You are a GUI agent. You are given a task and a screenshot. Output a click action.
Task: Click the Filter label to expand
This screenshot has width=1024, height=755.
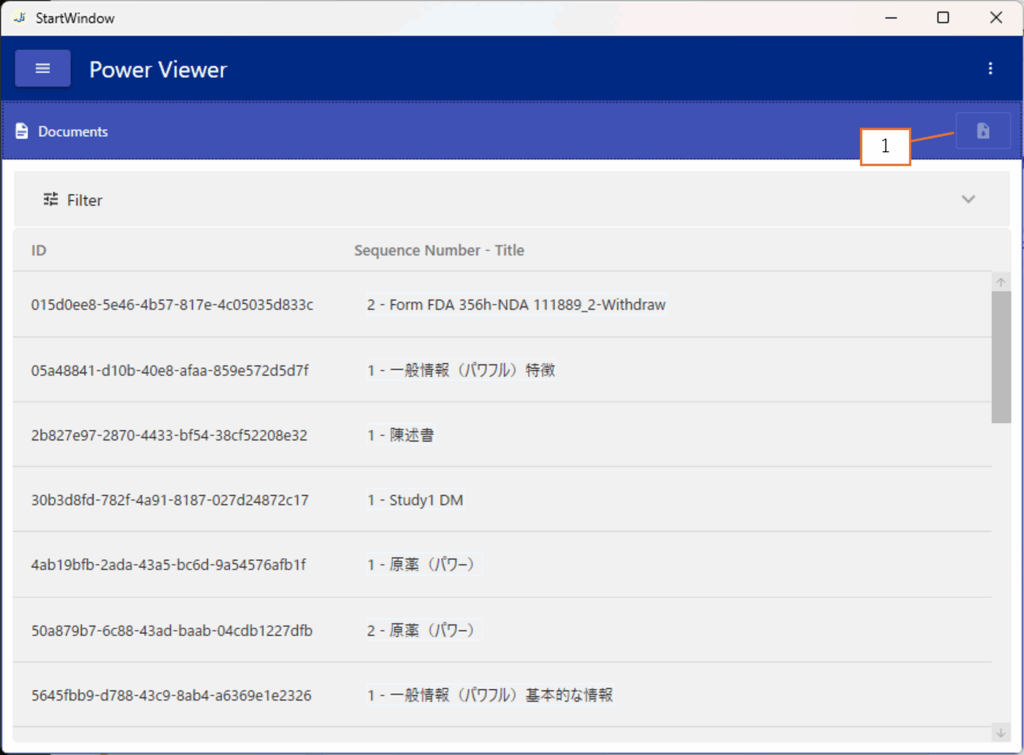(x=85, y=200)
